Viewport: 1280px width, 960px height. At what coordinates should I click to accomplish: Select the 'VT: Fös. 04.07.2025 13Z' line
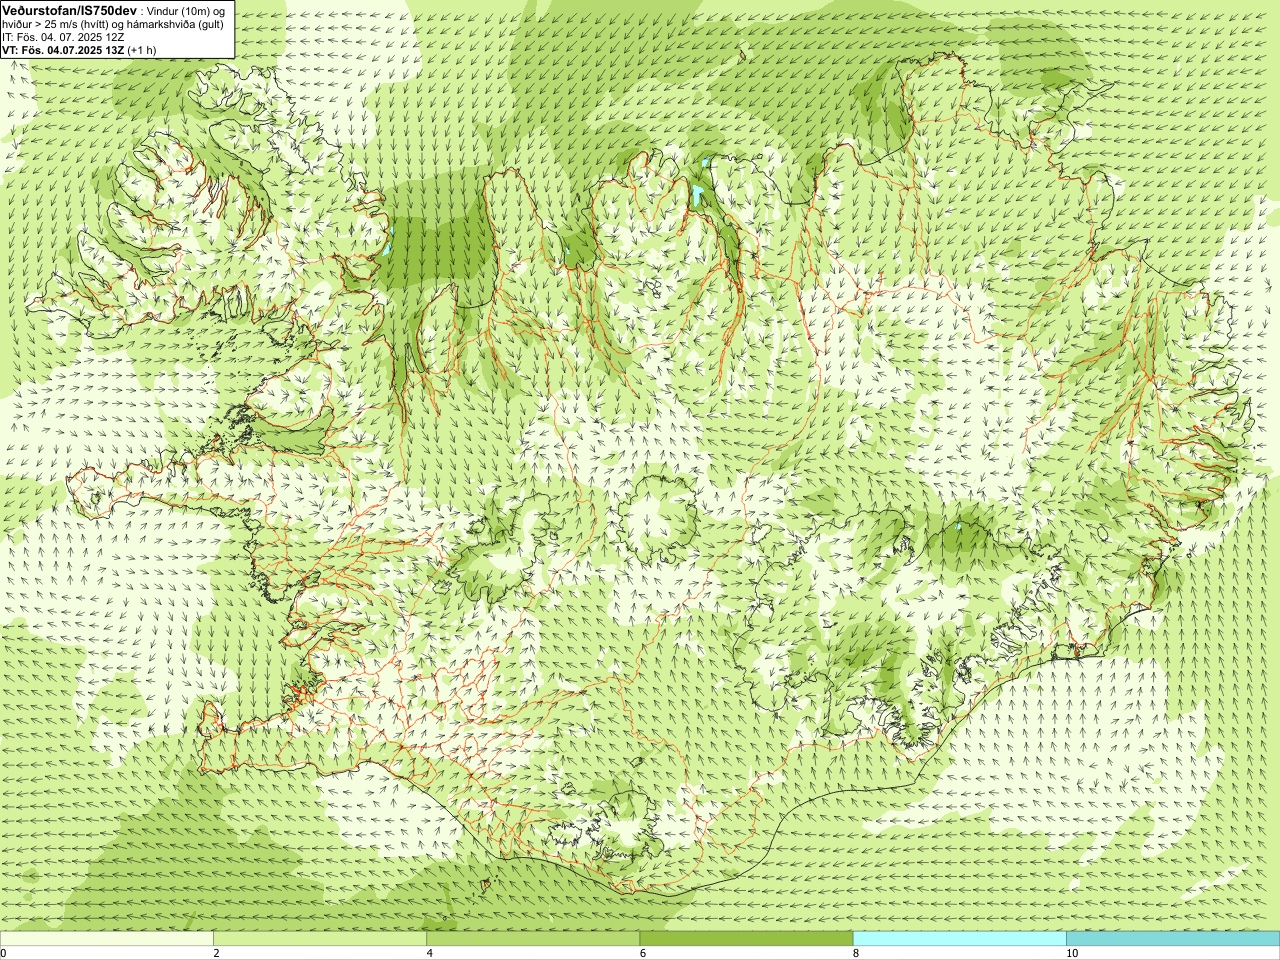(x=64, y=49)
